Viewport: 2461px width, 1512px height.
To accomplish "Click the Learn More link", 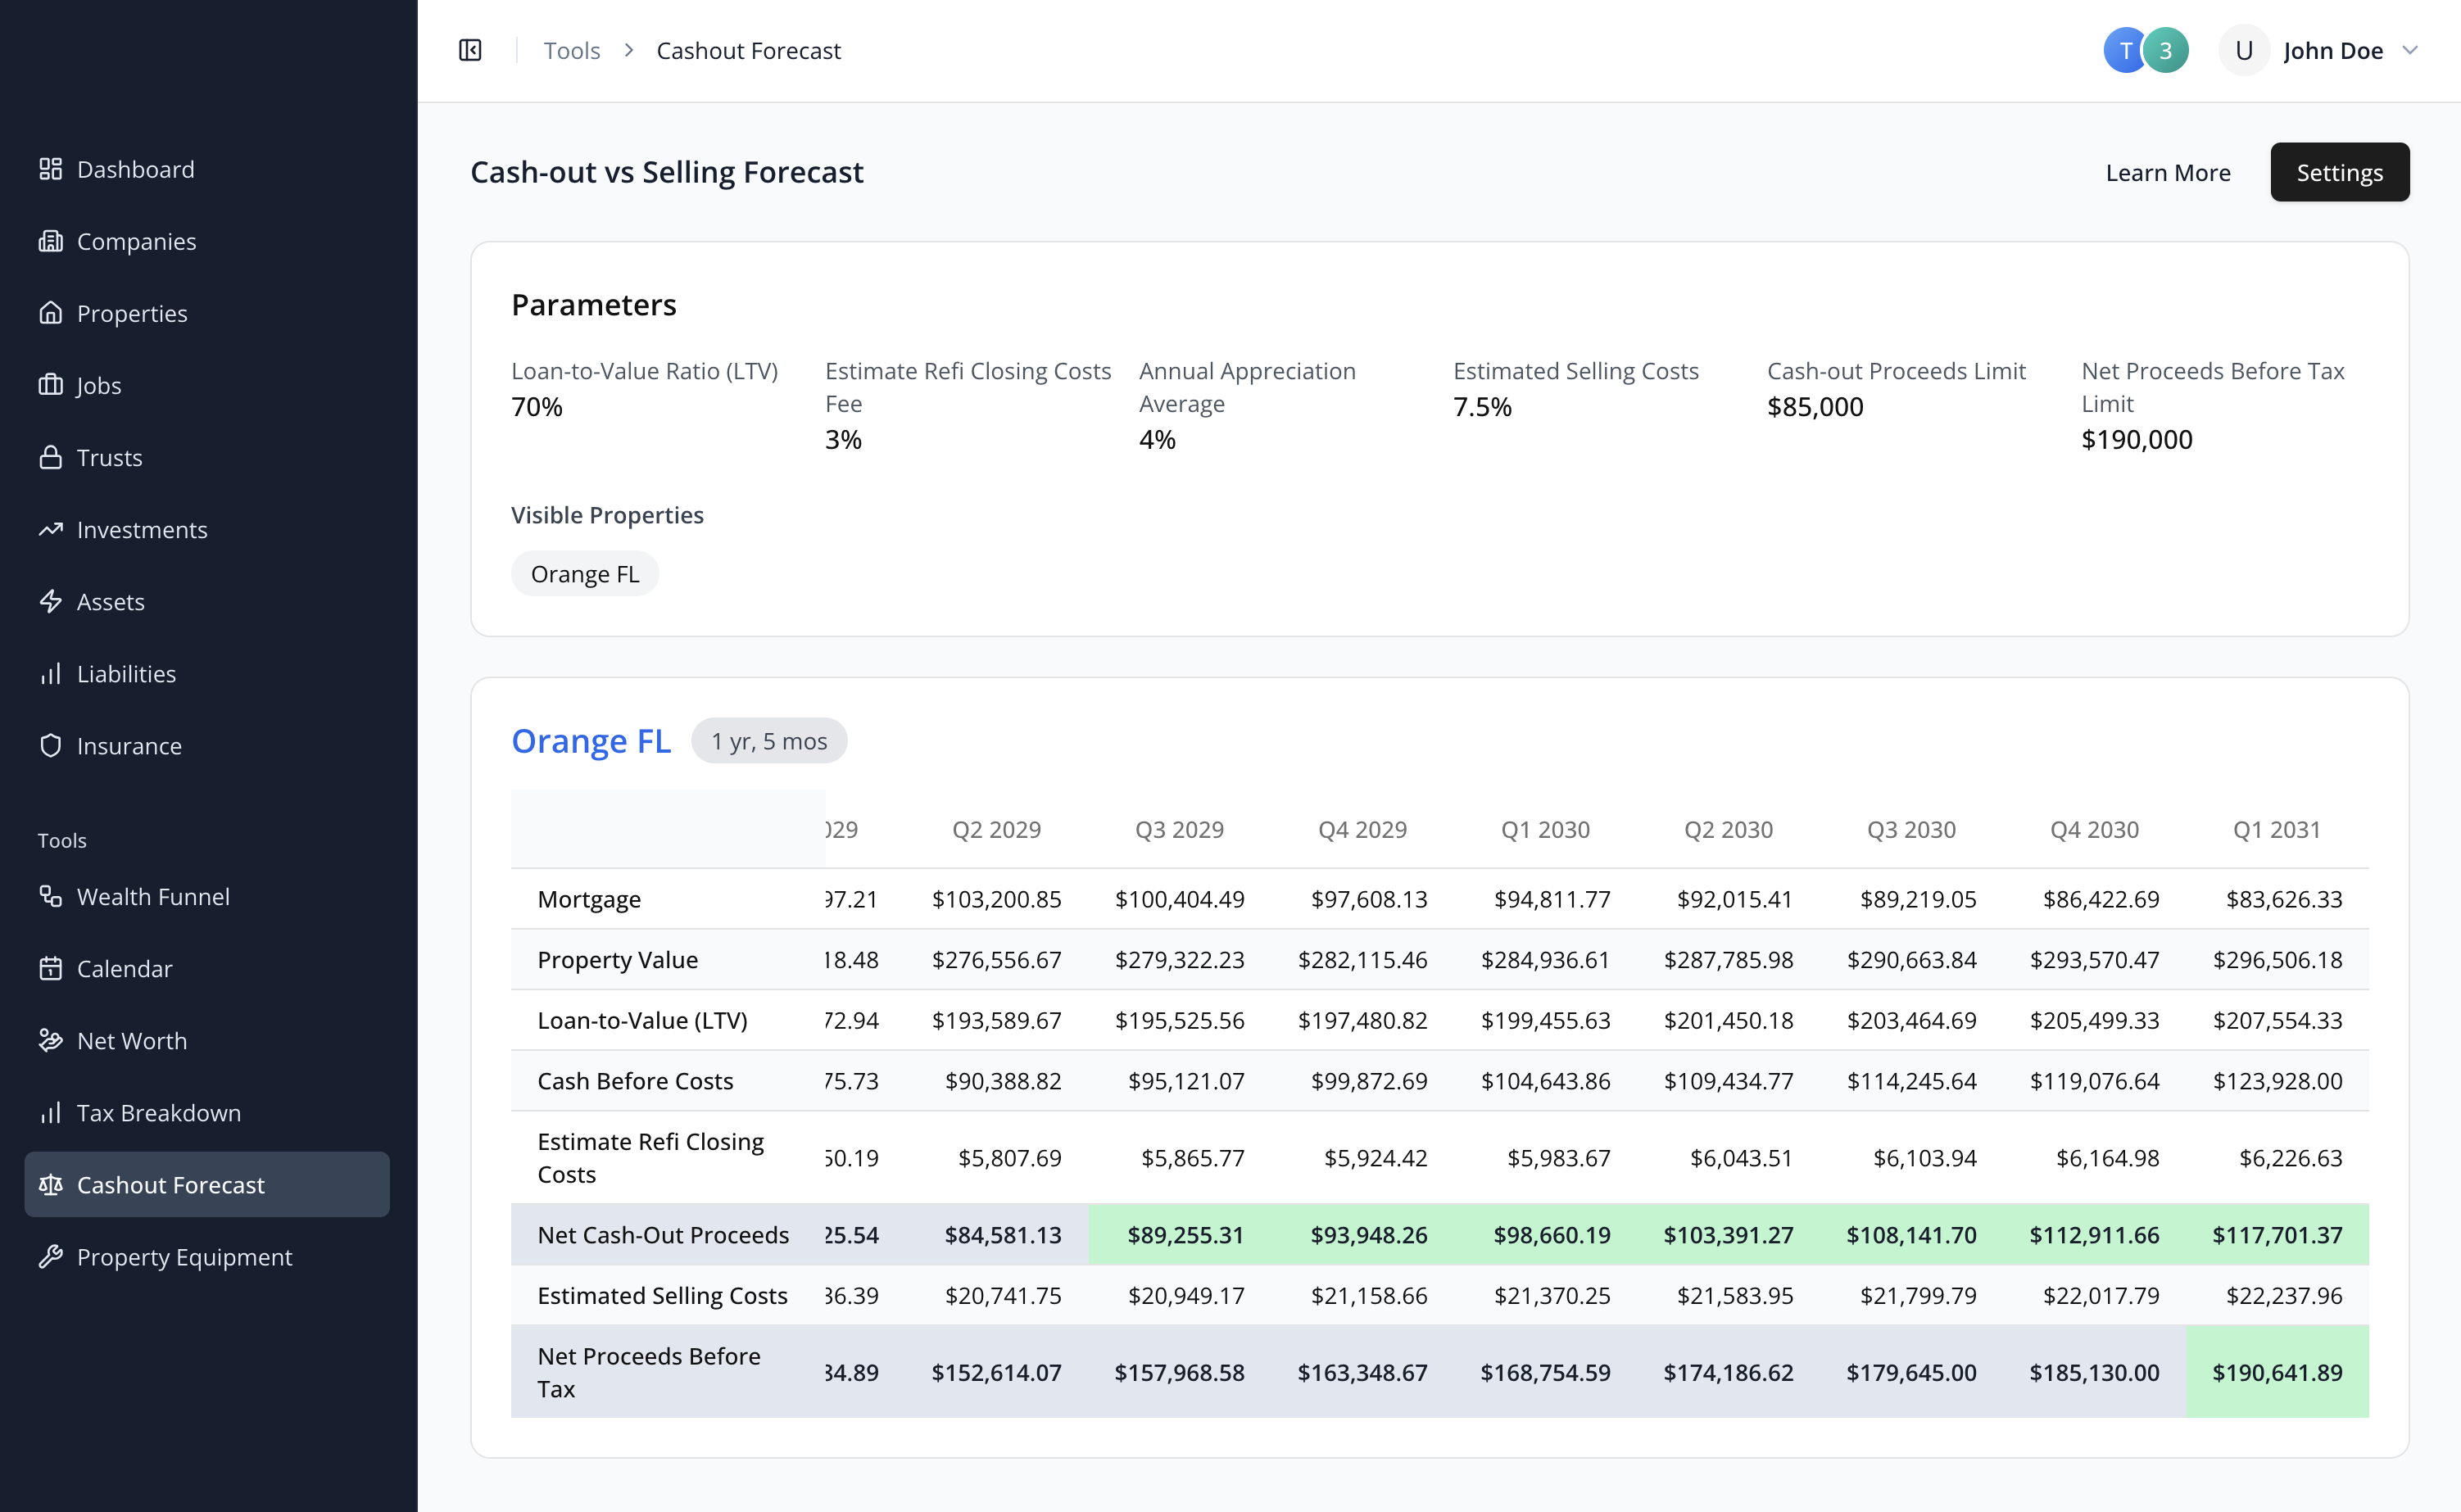I will pos(2168,172).
